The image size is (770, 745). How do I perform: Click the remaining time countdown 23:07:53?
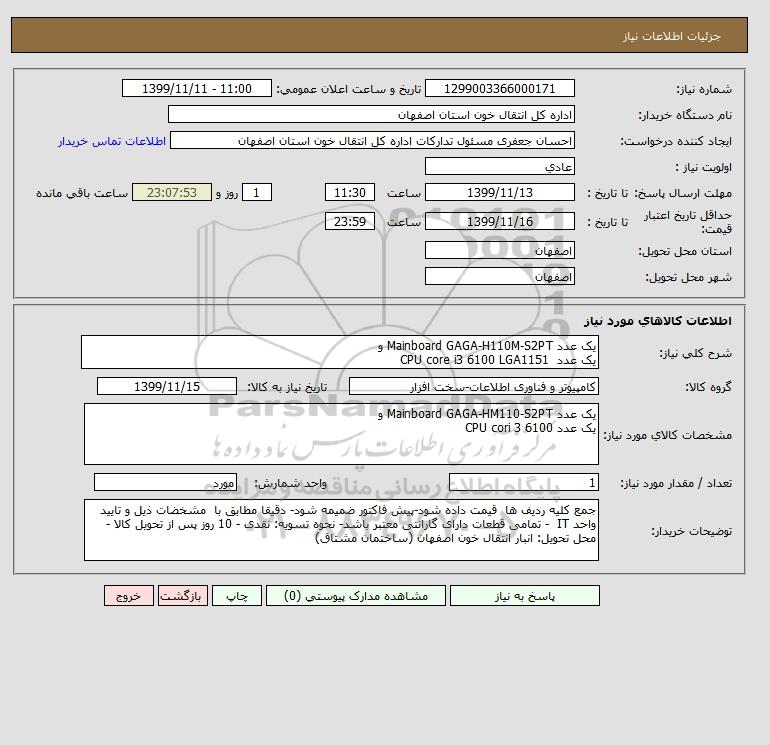[172, 193]
